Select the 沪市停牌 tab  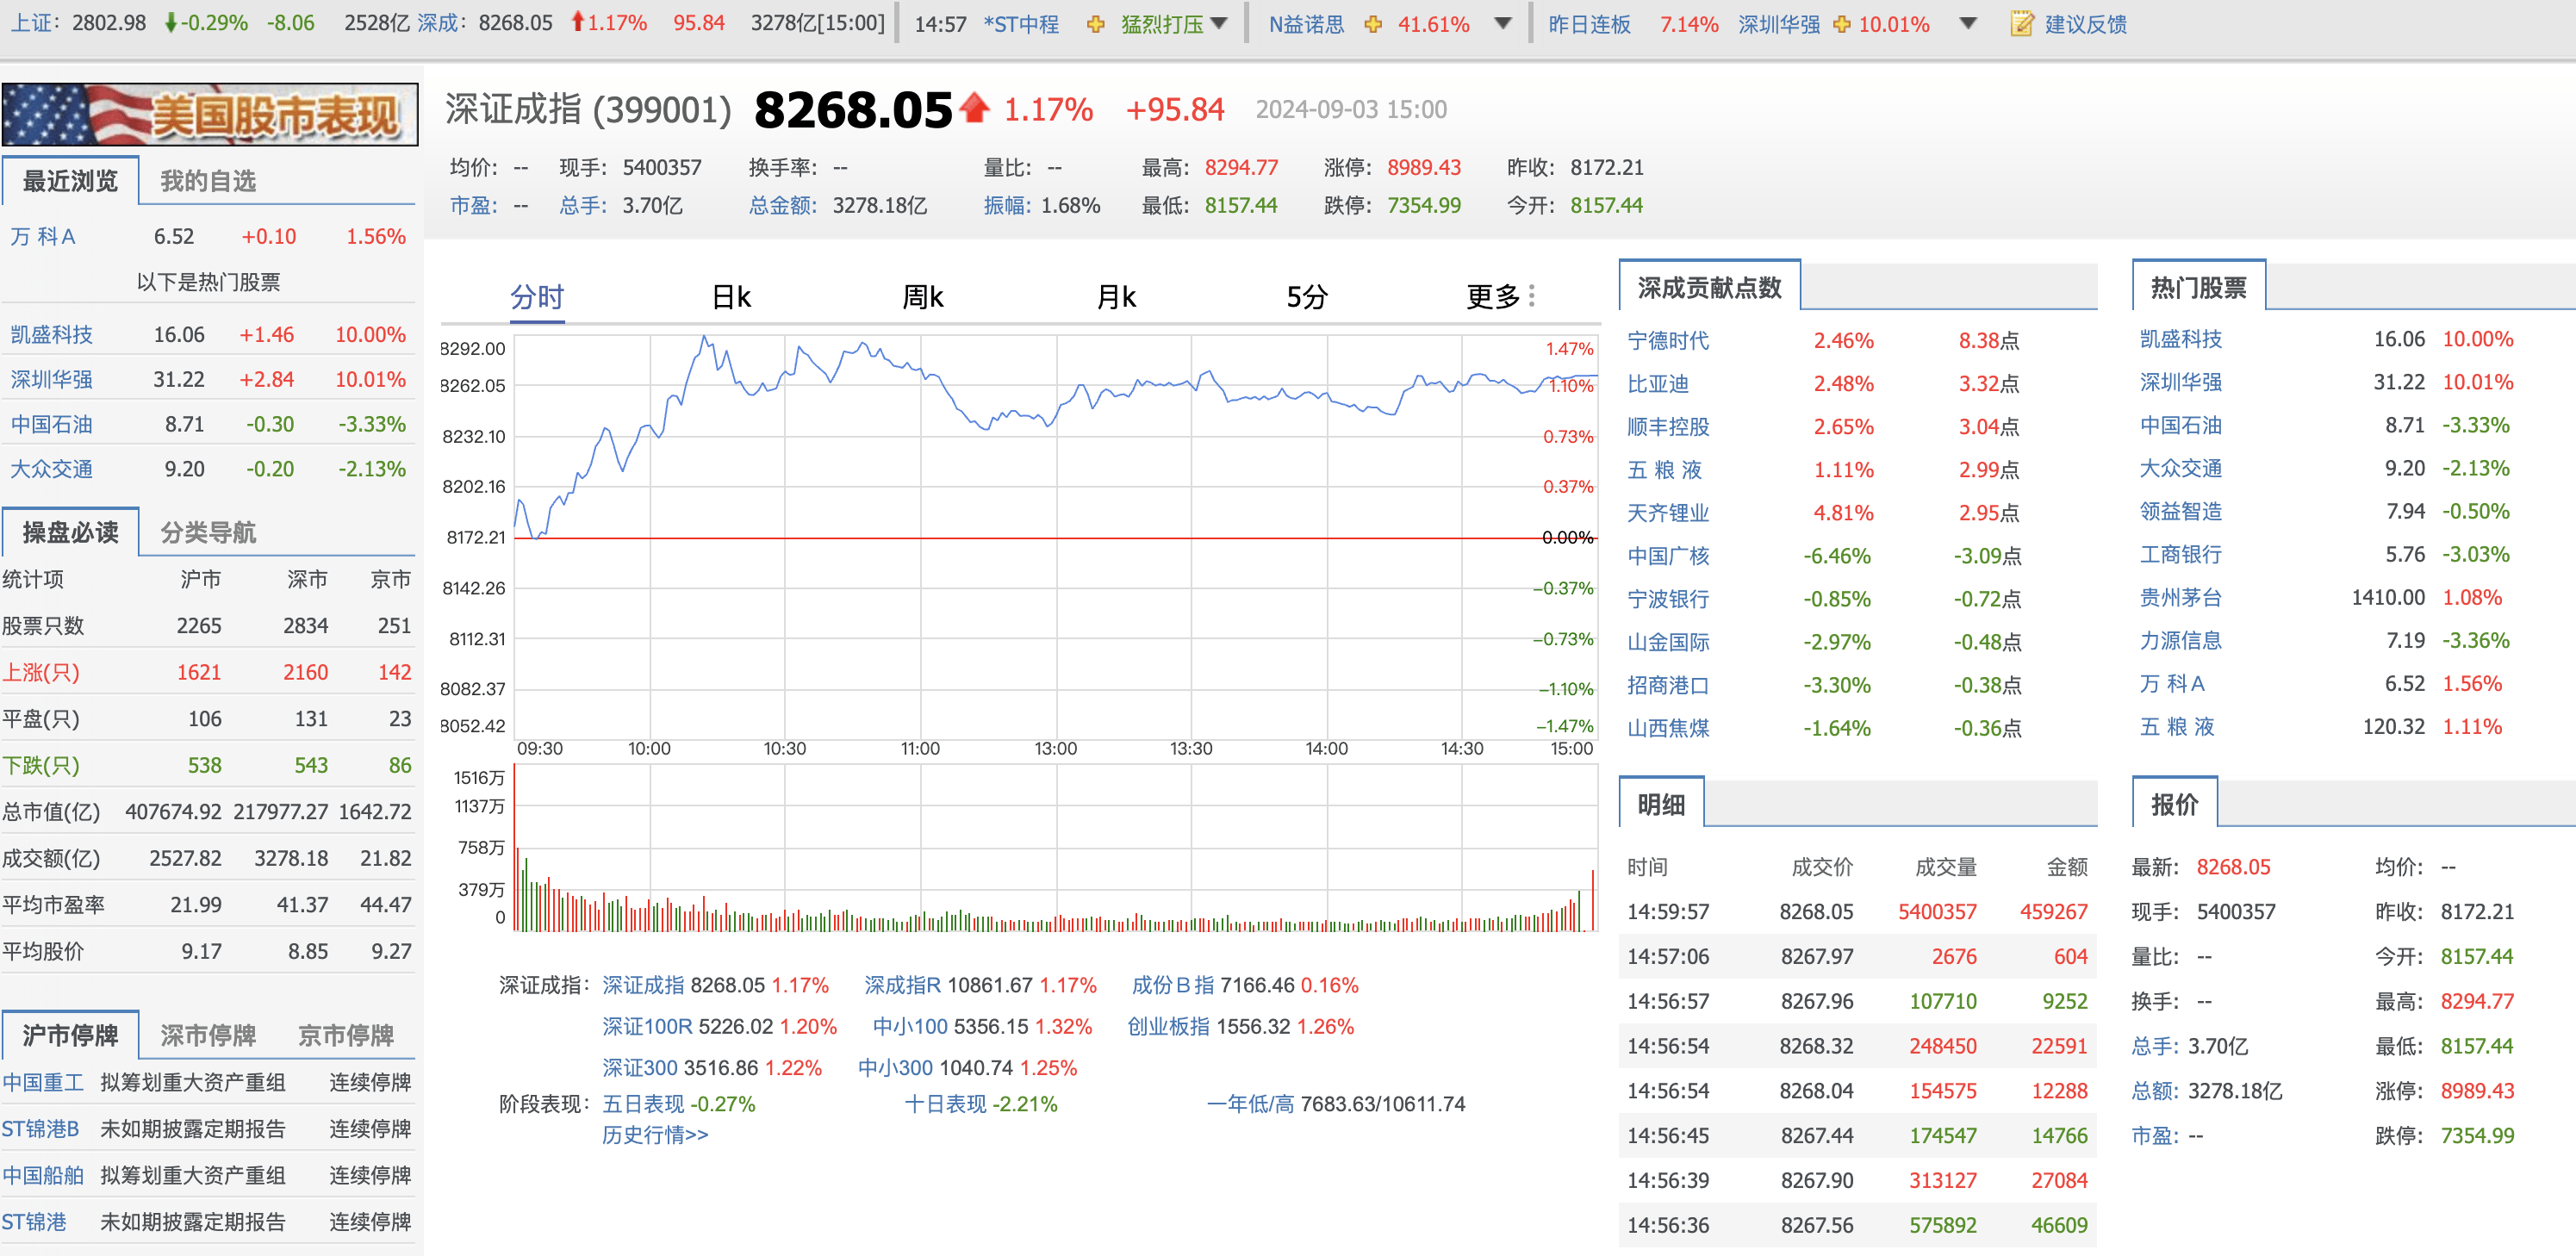pos(70,1035)
